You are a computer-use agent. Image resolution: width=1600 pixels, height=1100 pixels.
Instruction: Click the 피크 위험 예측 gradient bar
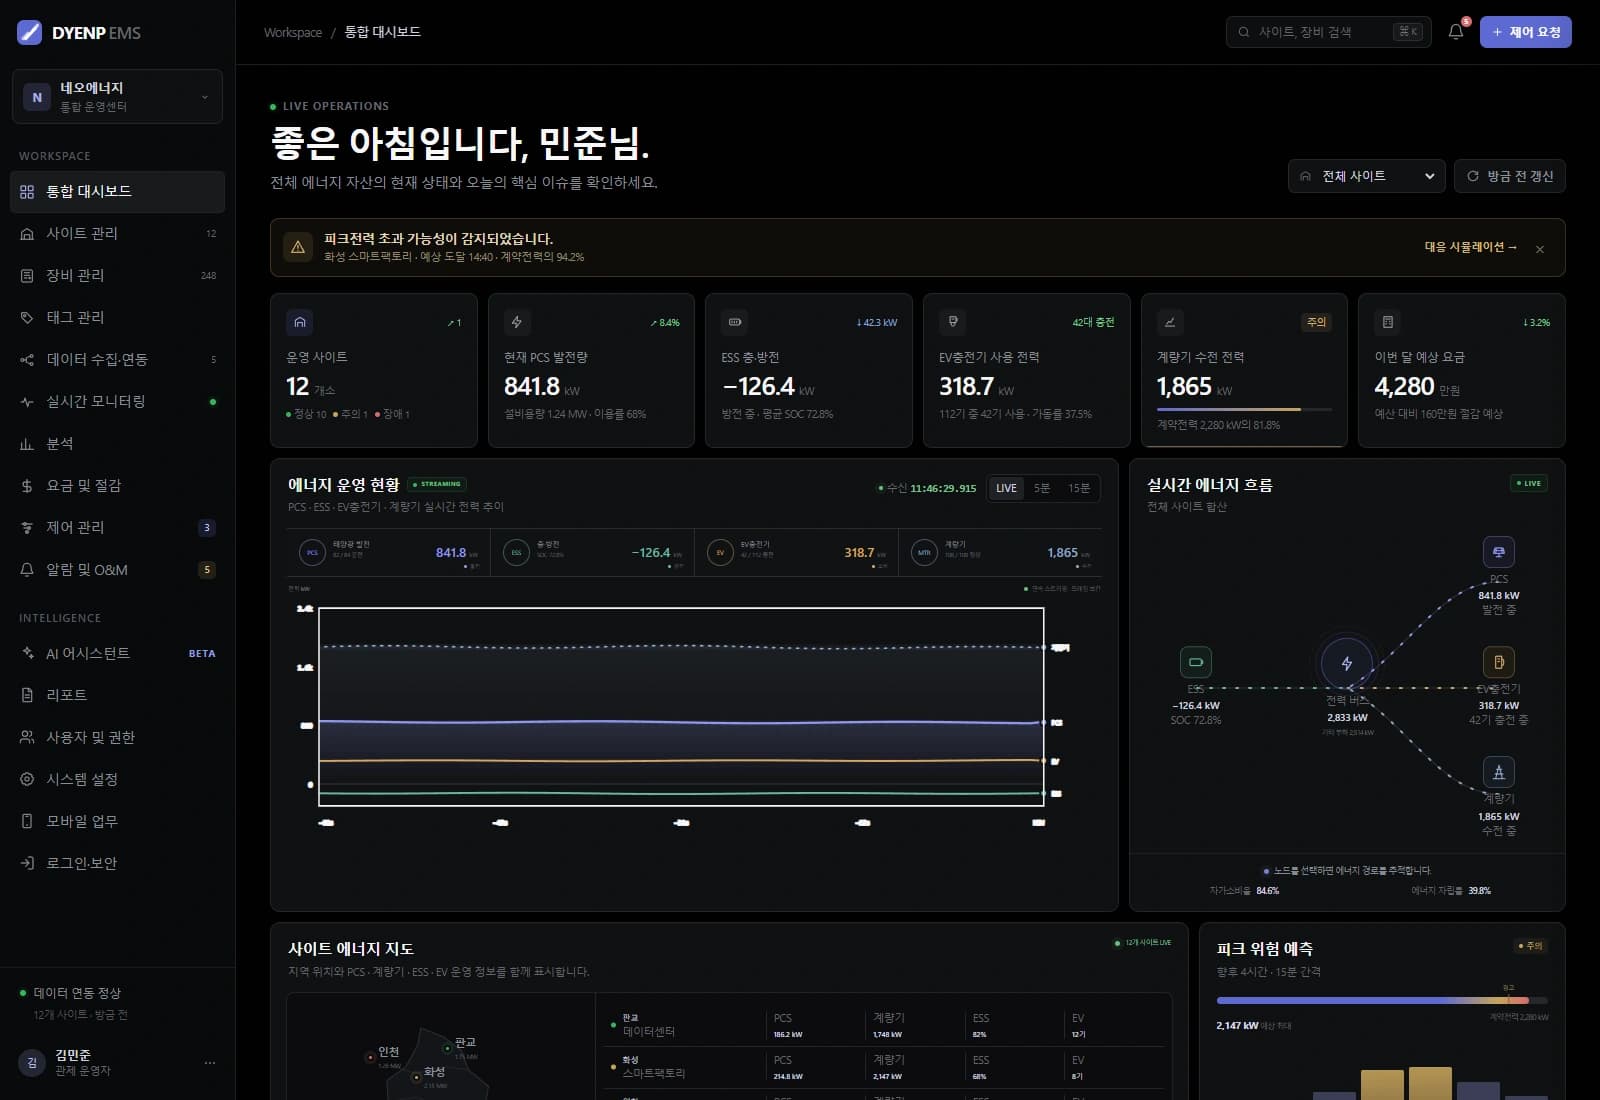point(1382,1000)
